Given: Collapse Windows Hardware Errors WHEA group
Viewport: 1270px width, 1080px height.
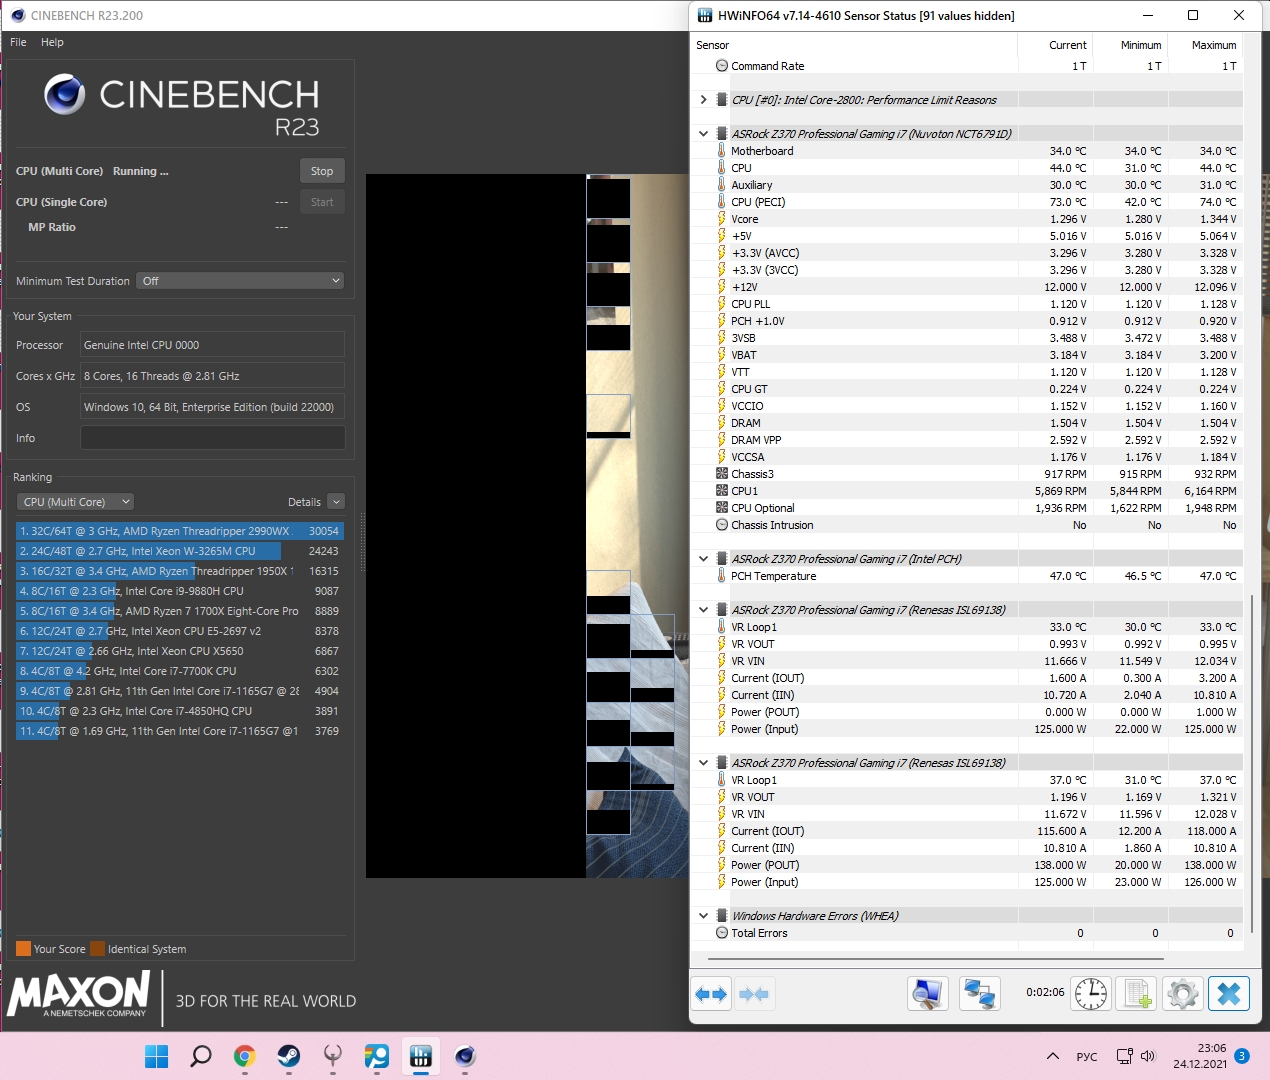Looking at the screenshot, I should (703, 916).
